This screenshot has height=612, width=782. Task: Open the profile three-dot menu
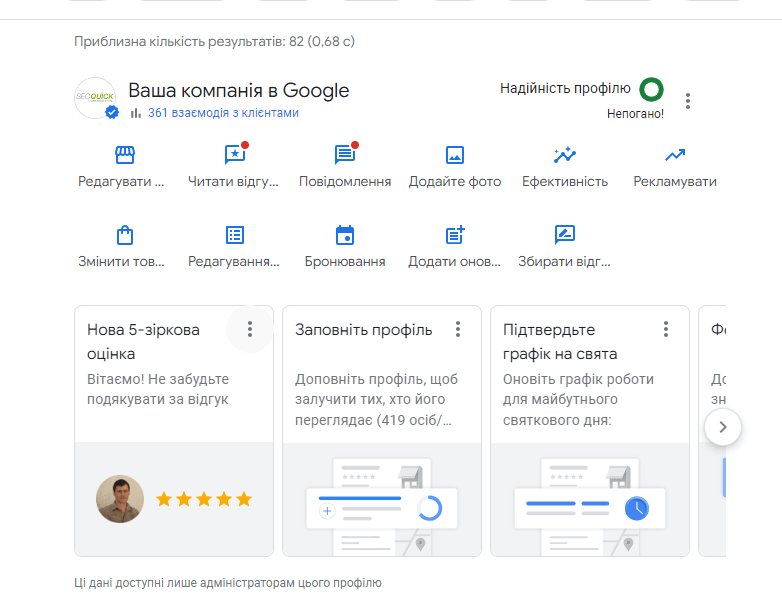click(x=688, y=101)
